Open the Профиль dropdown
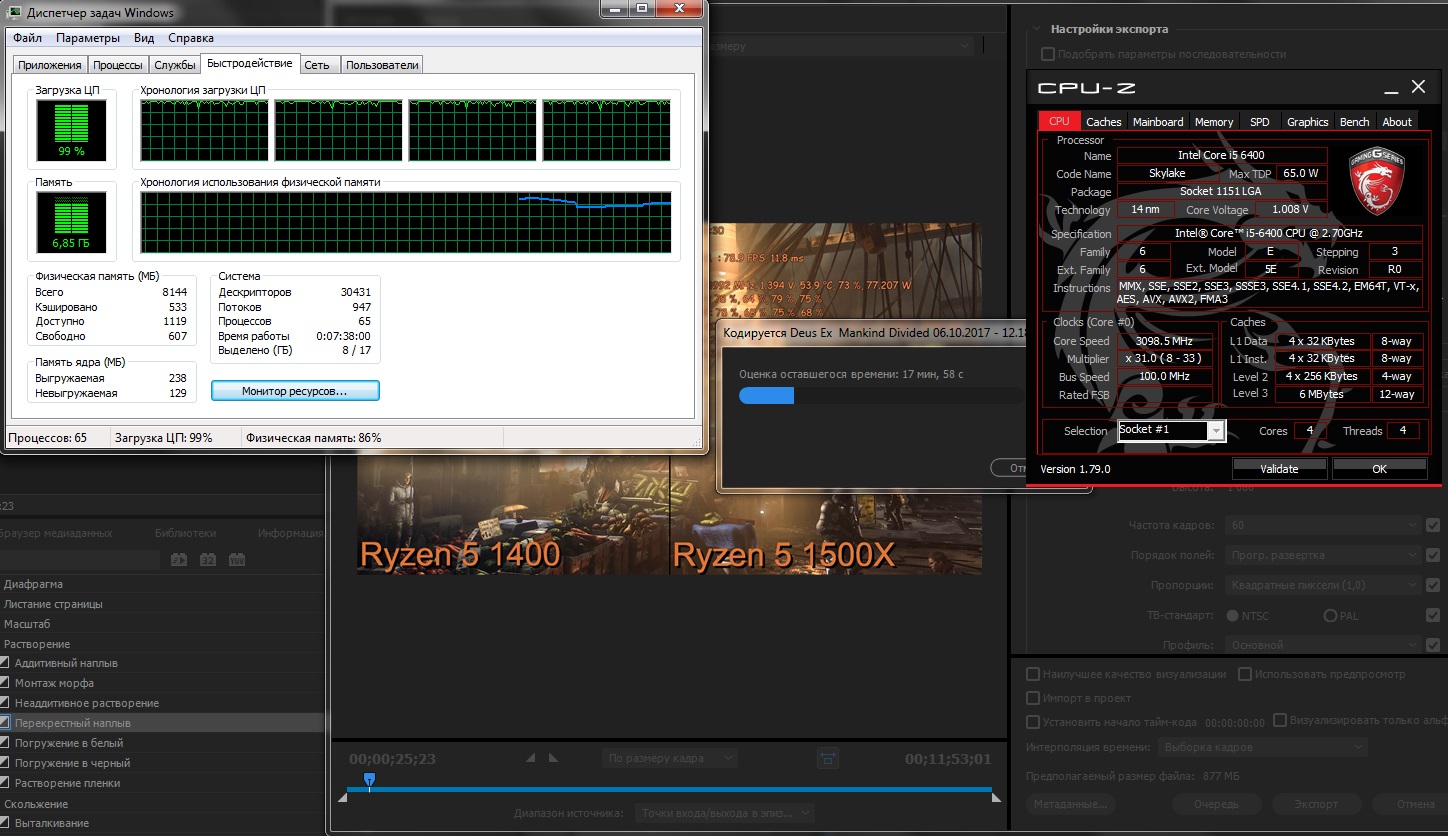 (1322, 645)
